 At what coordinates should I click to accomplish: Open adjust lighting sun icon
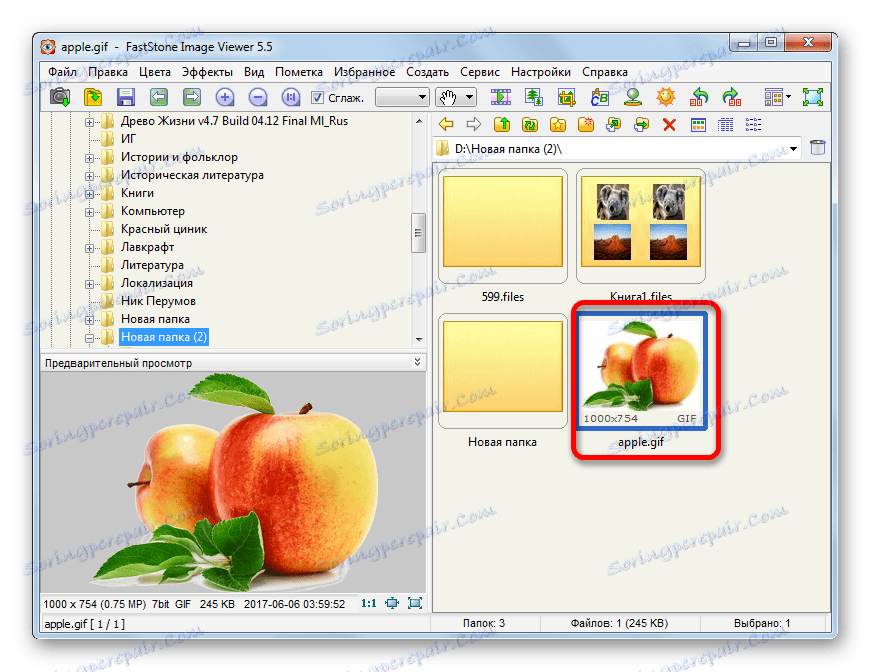[x=665, y=97]
